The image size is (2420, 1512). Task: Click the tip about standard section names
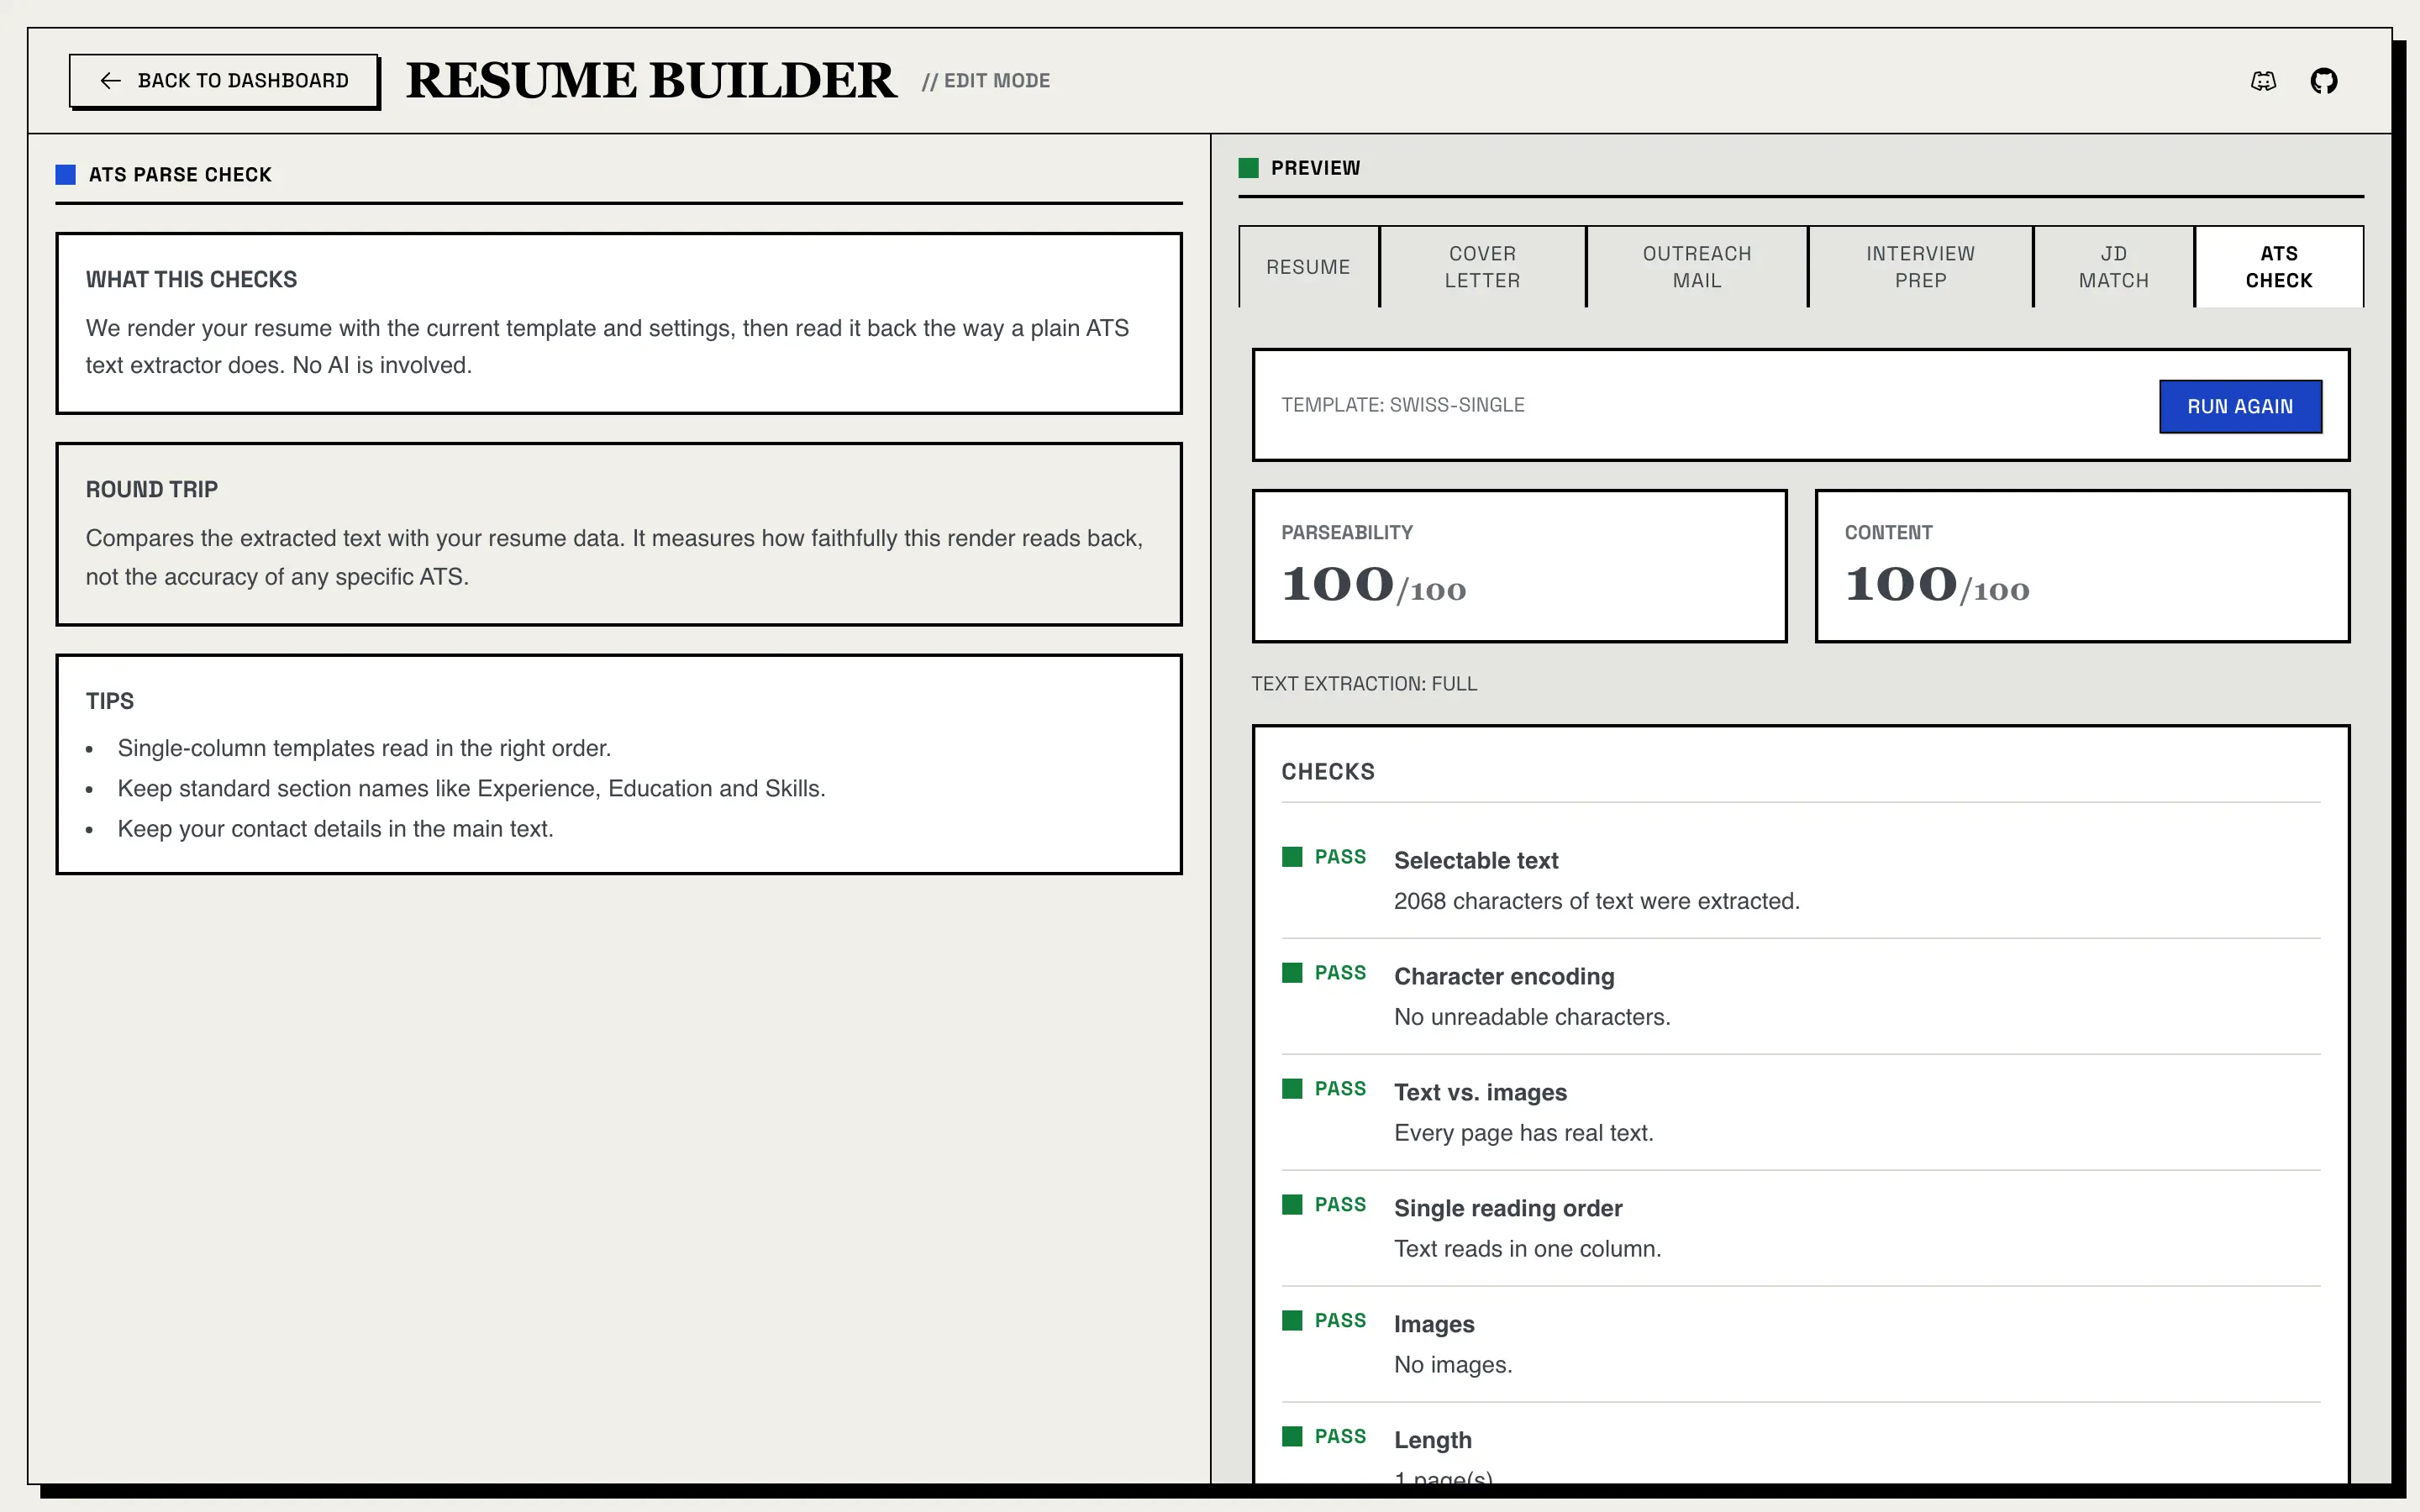click(x=471, y=789)
